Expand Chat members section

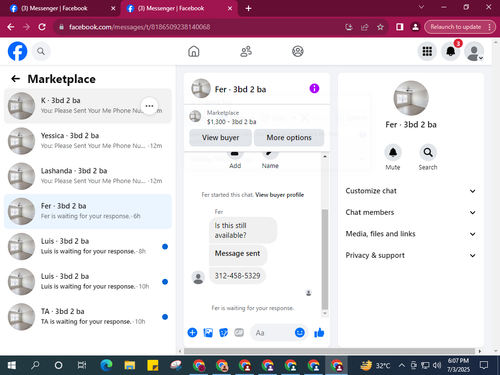411,212
